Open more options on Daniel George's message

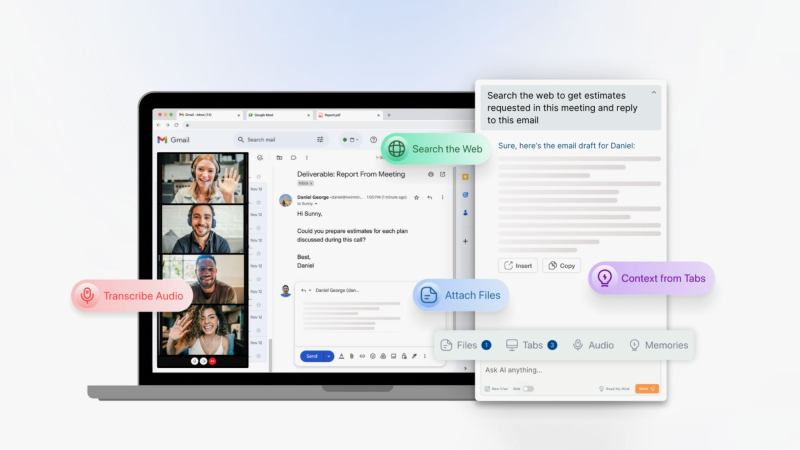(442, 197)
